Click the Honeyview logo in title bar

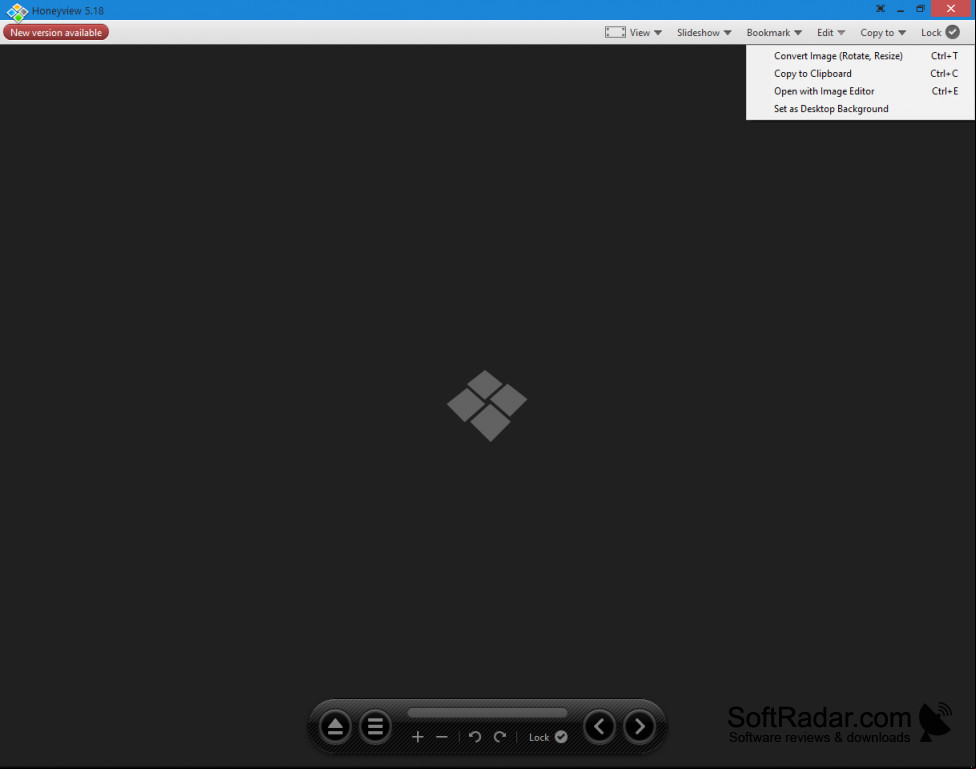coord(17,11)
